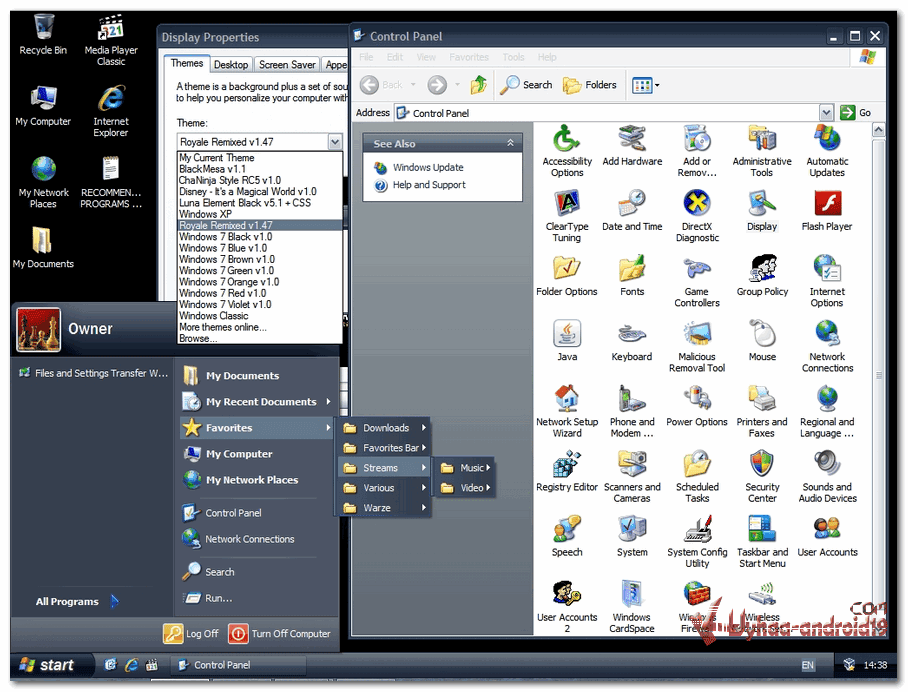
Task: Open Media Player Classic desktop icon
Action: 111,41
